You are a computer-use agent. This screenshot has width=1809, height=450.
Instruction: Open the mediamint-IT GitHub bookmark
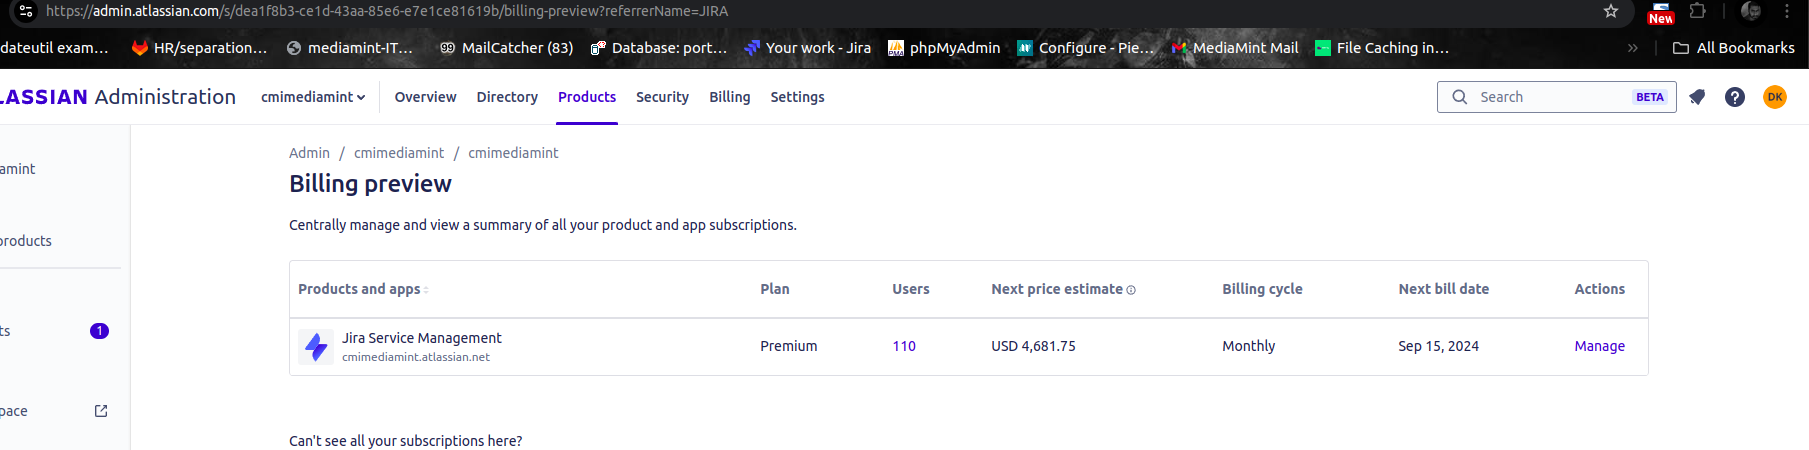[x=349, y=48]
